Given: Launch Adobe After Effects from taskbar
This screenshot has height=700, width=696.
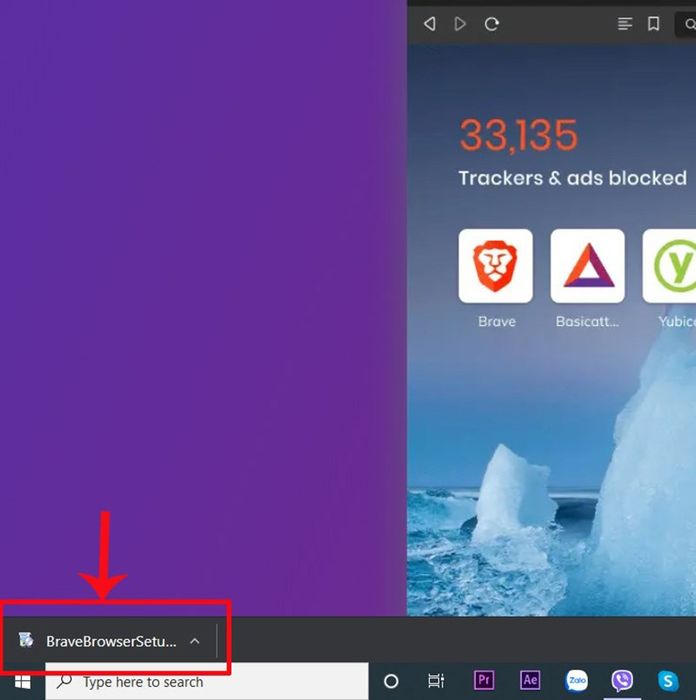Looking at the screenshot, I should pos(530,680).
